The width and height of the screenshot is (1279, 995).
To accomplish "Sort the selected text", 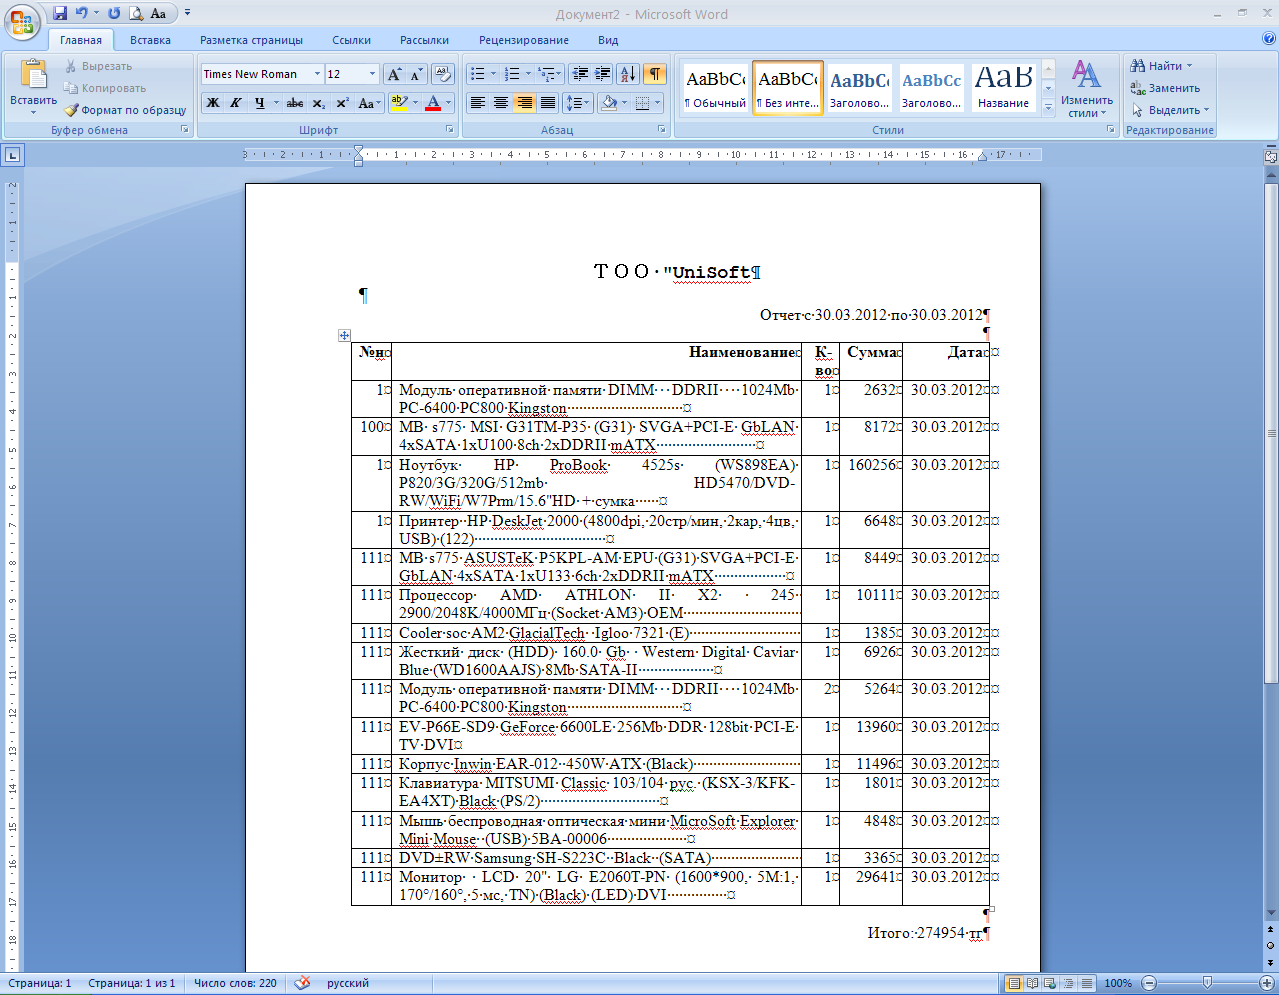I will point(628,74).
